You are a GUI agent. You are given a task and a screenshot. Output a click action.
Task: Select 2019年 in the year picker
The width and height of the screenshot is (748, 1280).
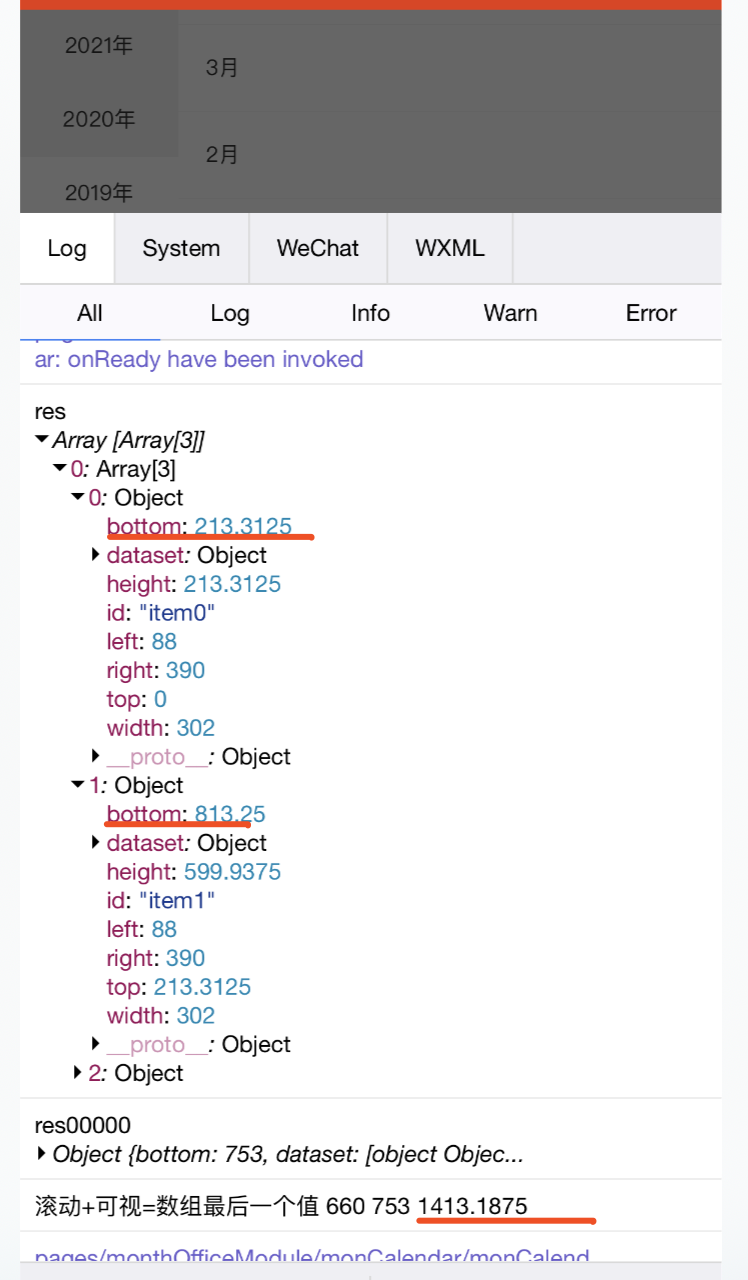tap(99, 192)
